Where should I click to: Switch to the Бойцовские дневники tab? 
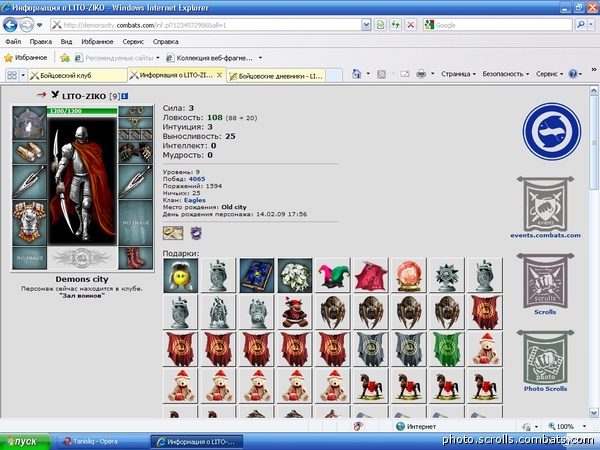(x=276, y=76)
